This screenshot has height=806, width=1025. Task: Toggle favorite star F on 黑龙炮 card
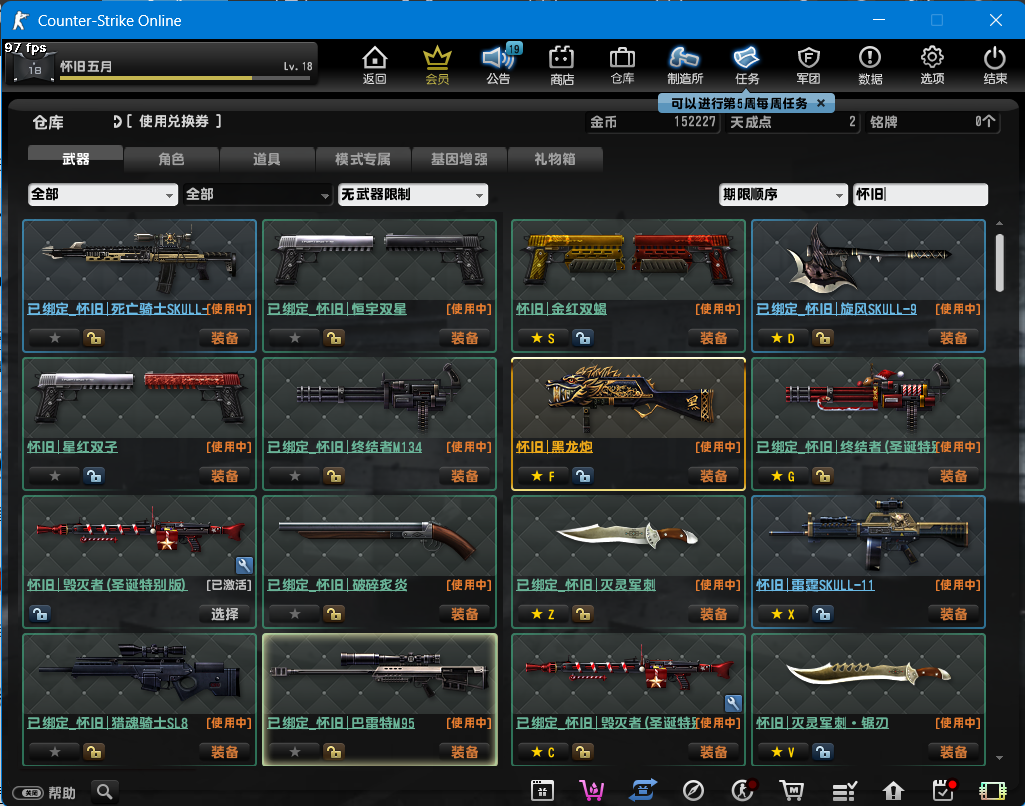[x=543, y=476]
